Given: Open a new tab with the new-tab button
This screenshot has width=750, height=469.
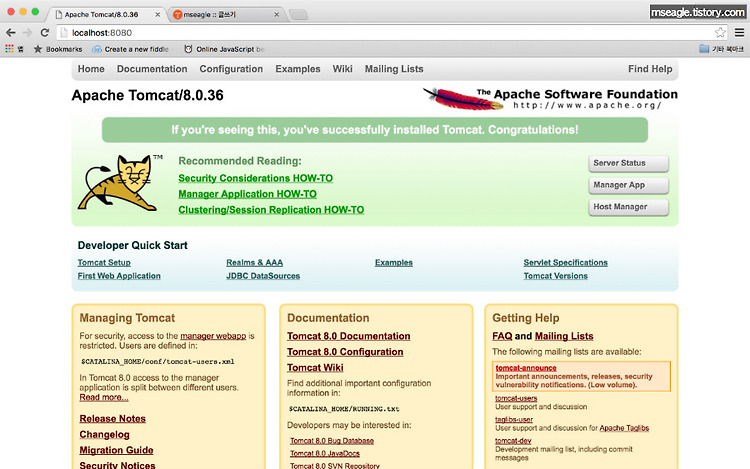Looking at the screenshot, I should click(298, 15).
